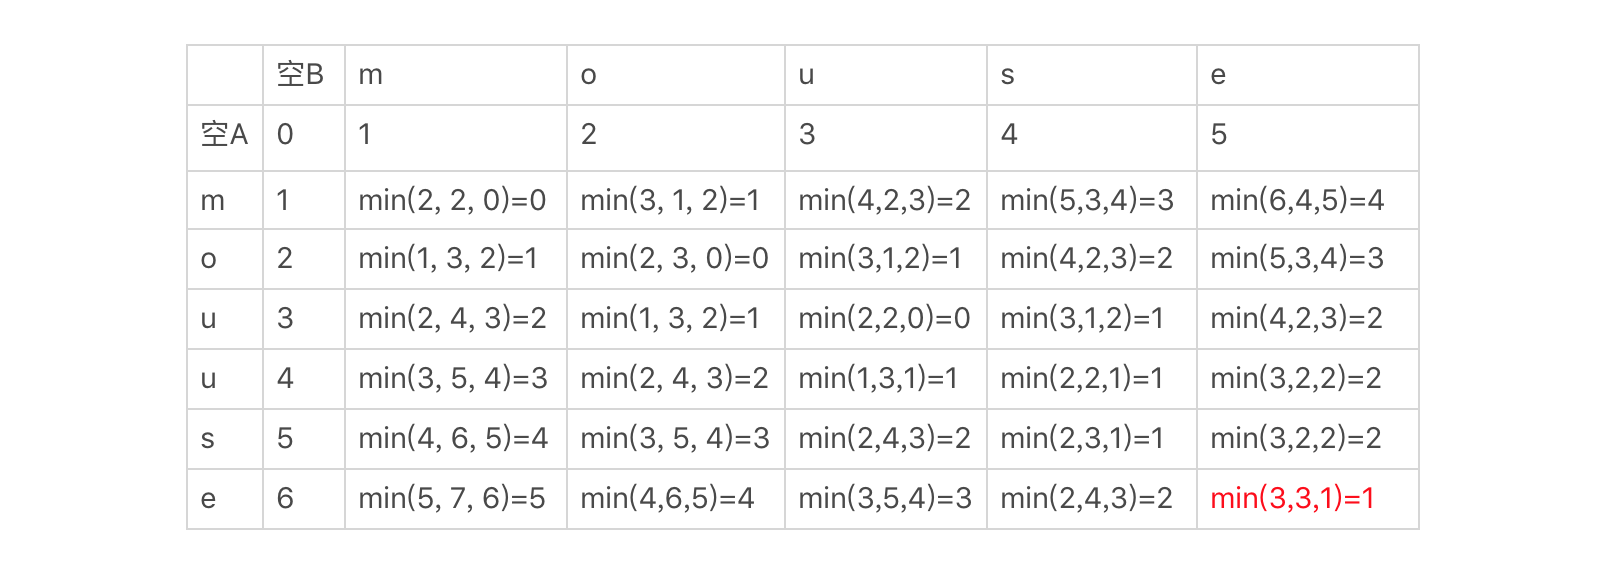The height and width of the screenshot is (566, 1604).
Task: Click the min(6,4,5)=4 cell
Action: [x=1297, y=201]
